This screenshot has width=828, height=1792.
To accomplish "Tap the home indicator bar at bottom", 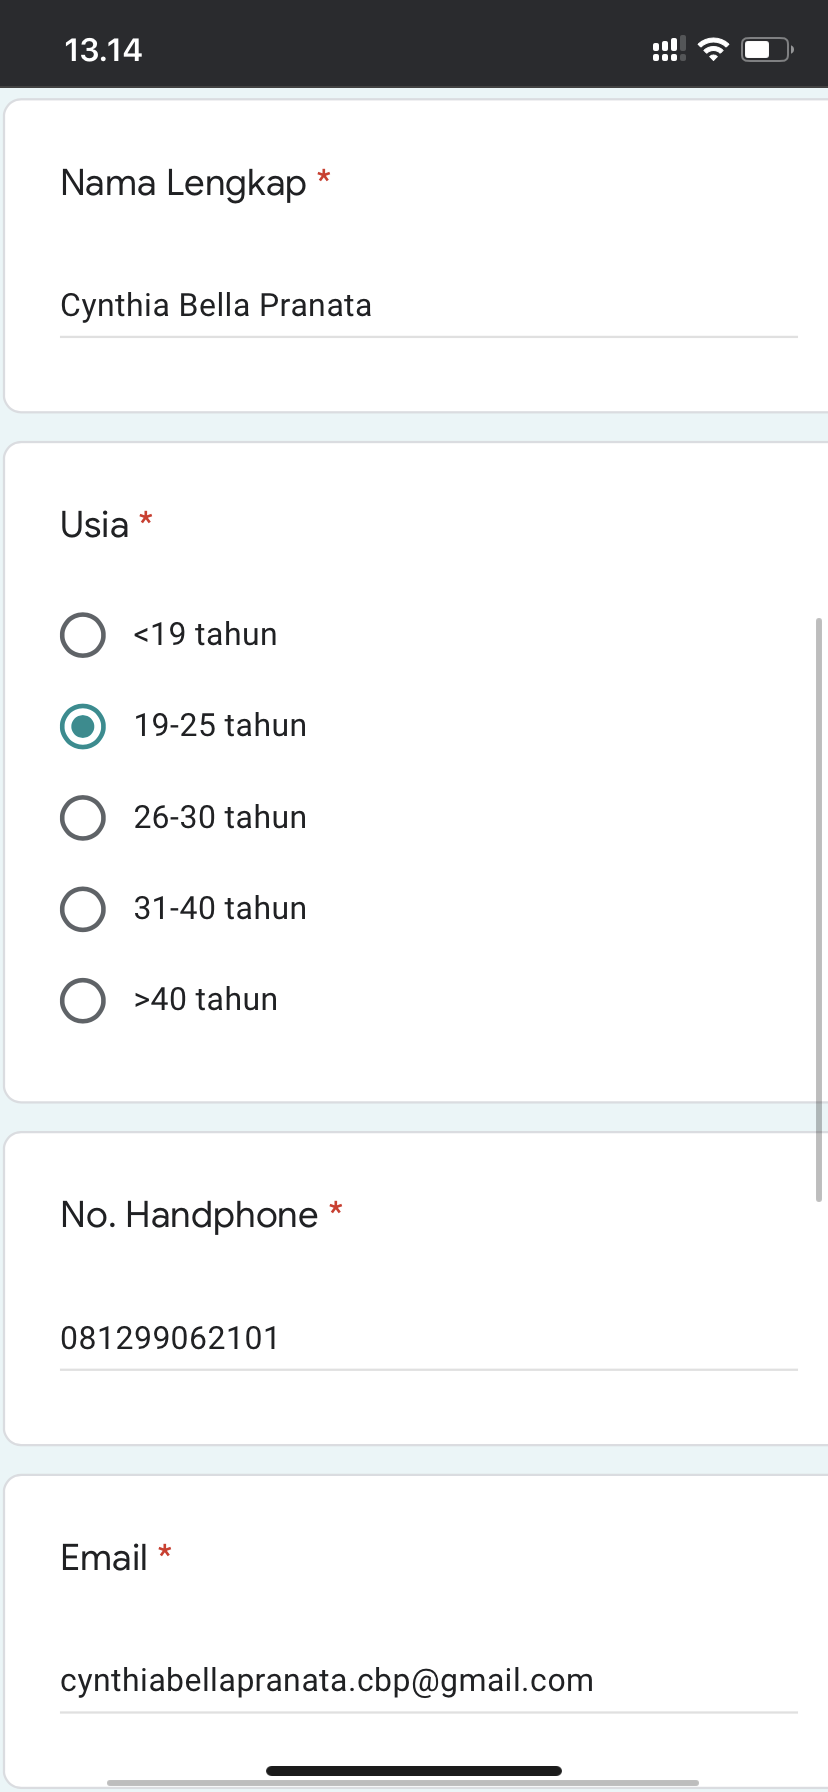I will [414, 1771].
